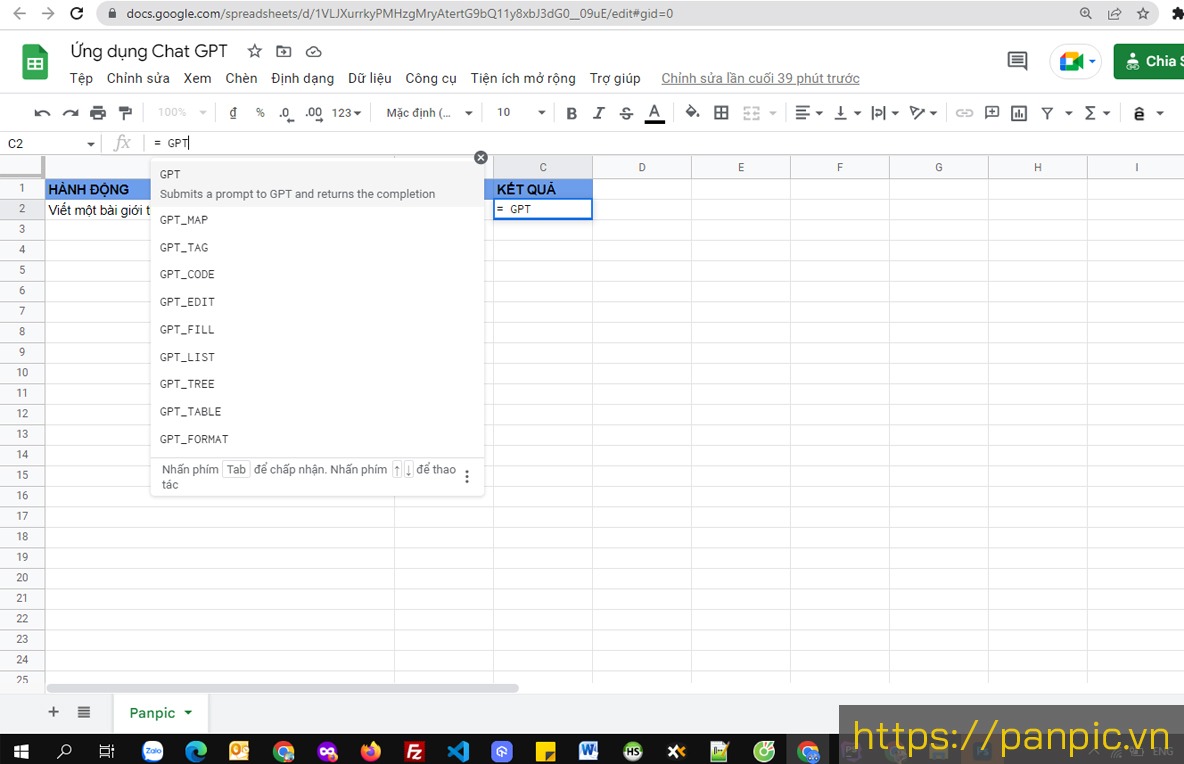
Task: Select the Paint format roller icon
Action: pyautogui.click(x=125, y=113)
